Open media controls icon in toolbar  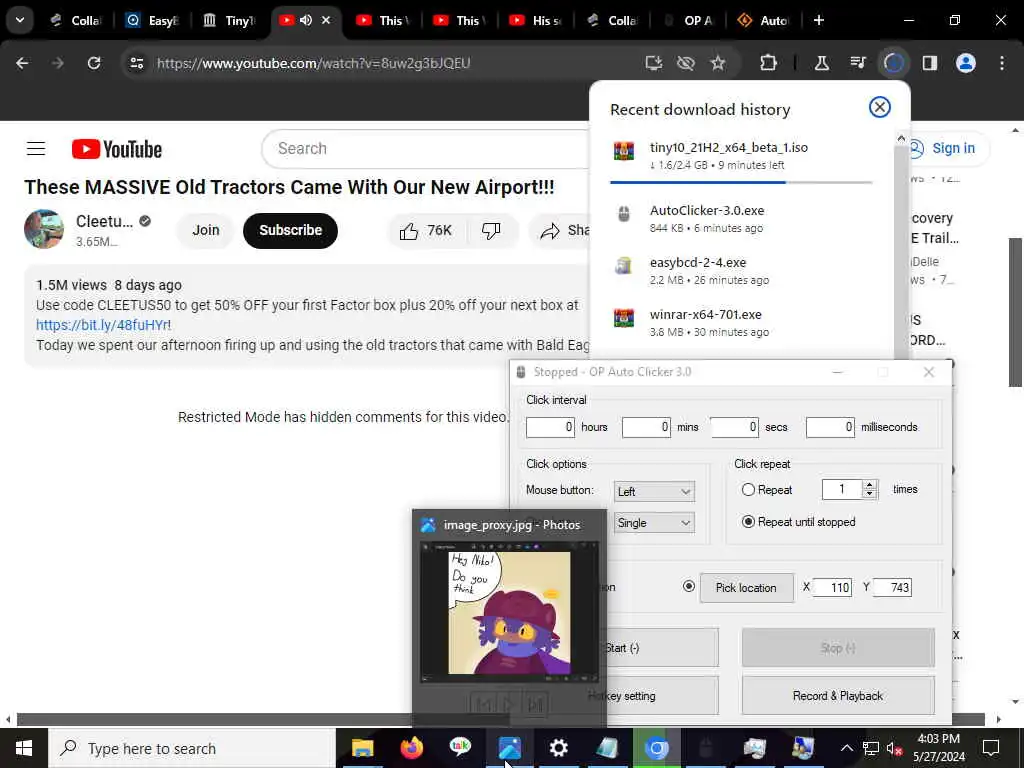(857, 63)
